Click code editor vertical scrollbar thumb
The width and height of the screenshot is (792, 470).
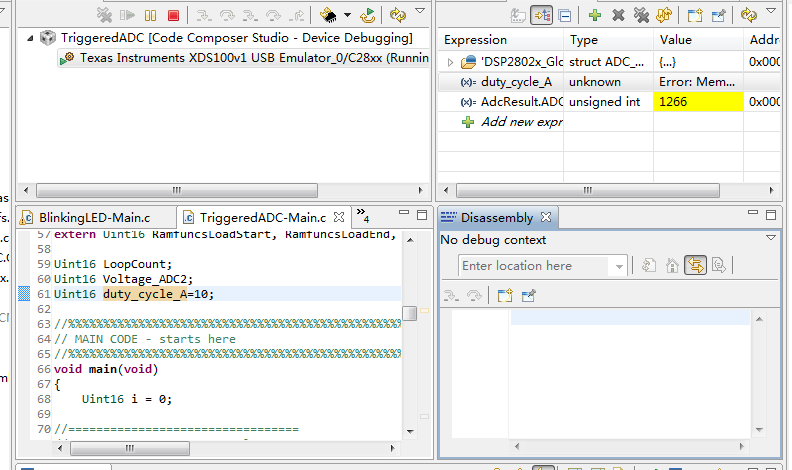pos(410,314)
